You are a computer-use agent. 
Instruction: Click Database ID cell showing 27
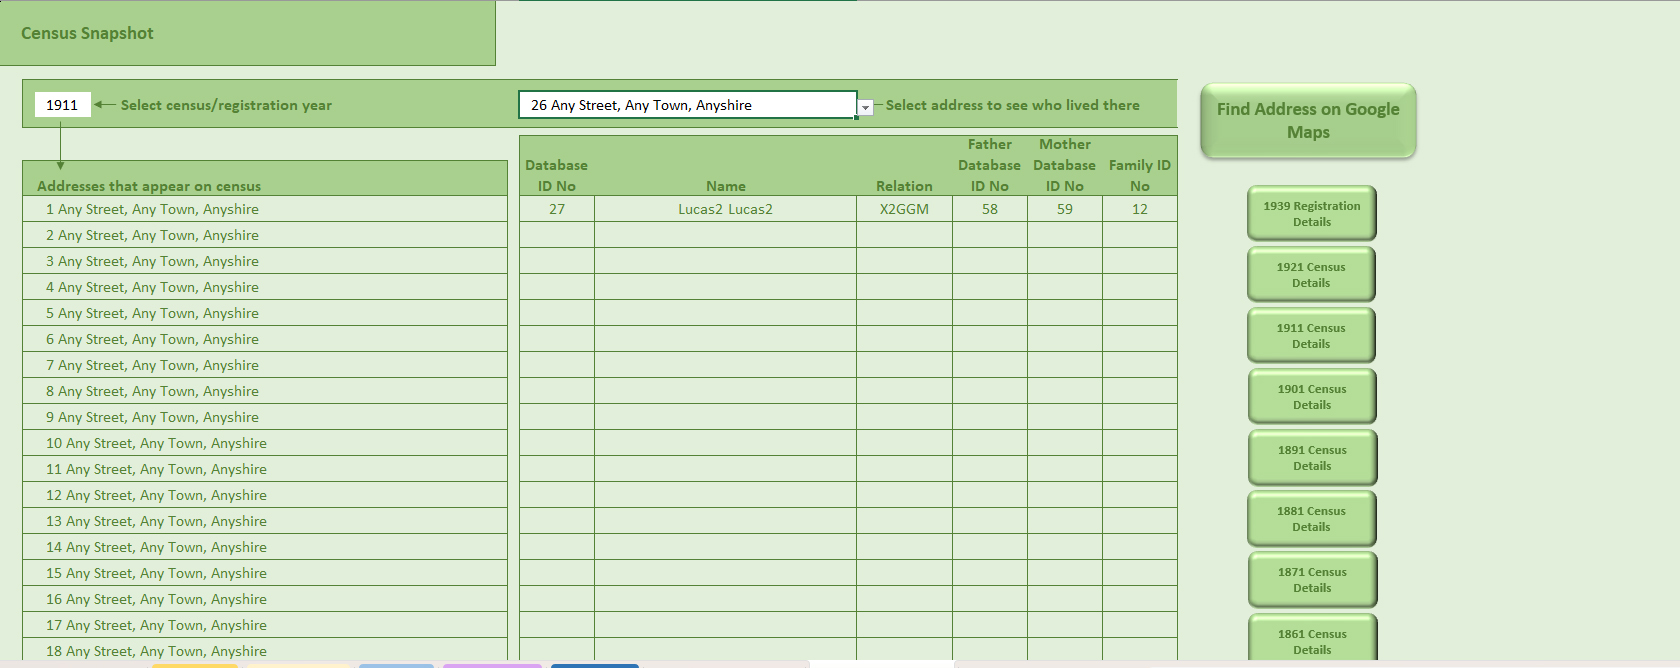[x=557, y=209]
